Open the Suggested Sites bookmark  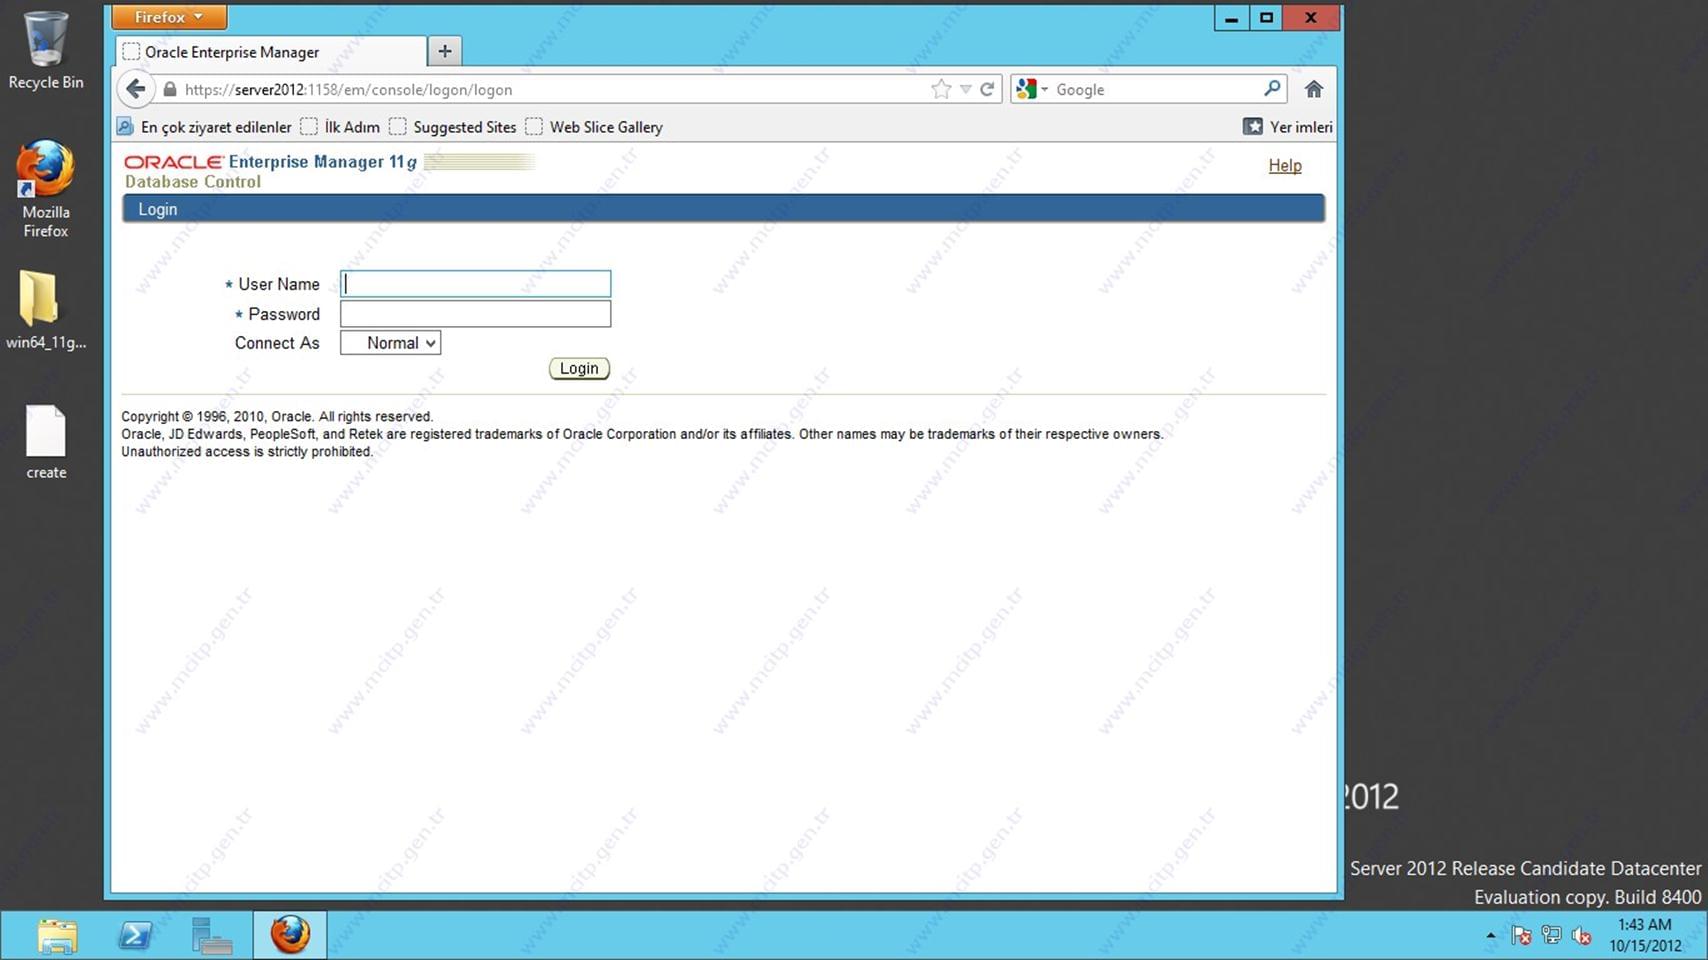453,127
